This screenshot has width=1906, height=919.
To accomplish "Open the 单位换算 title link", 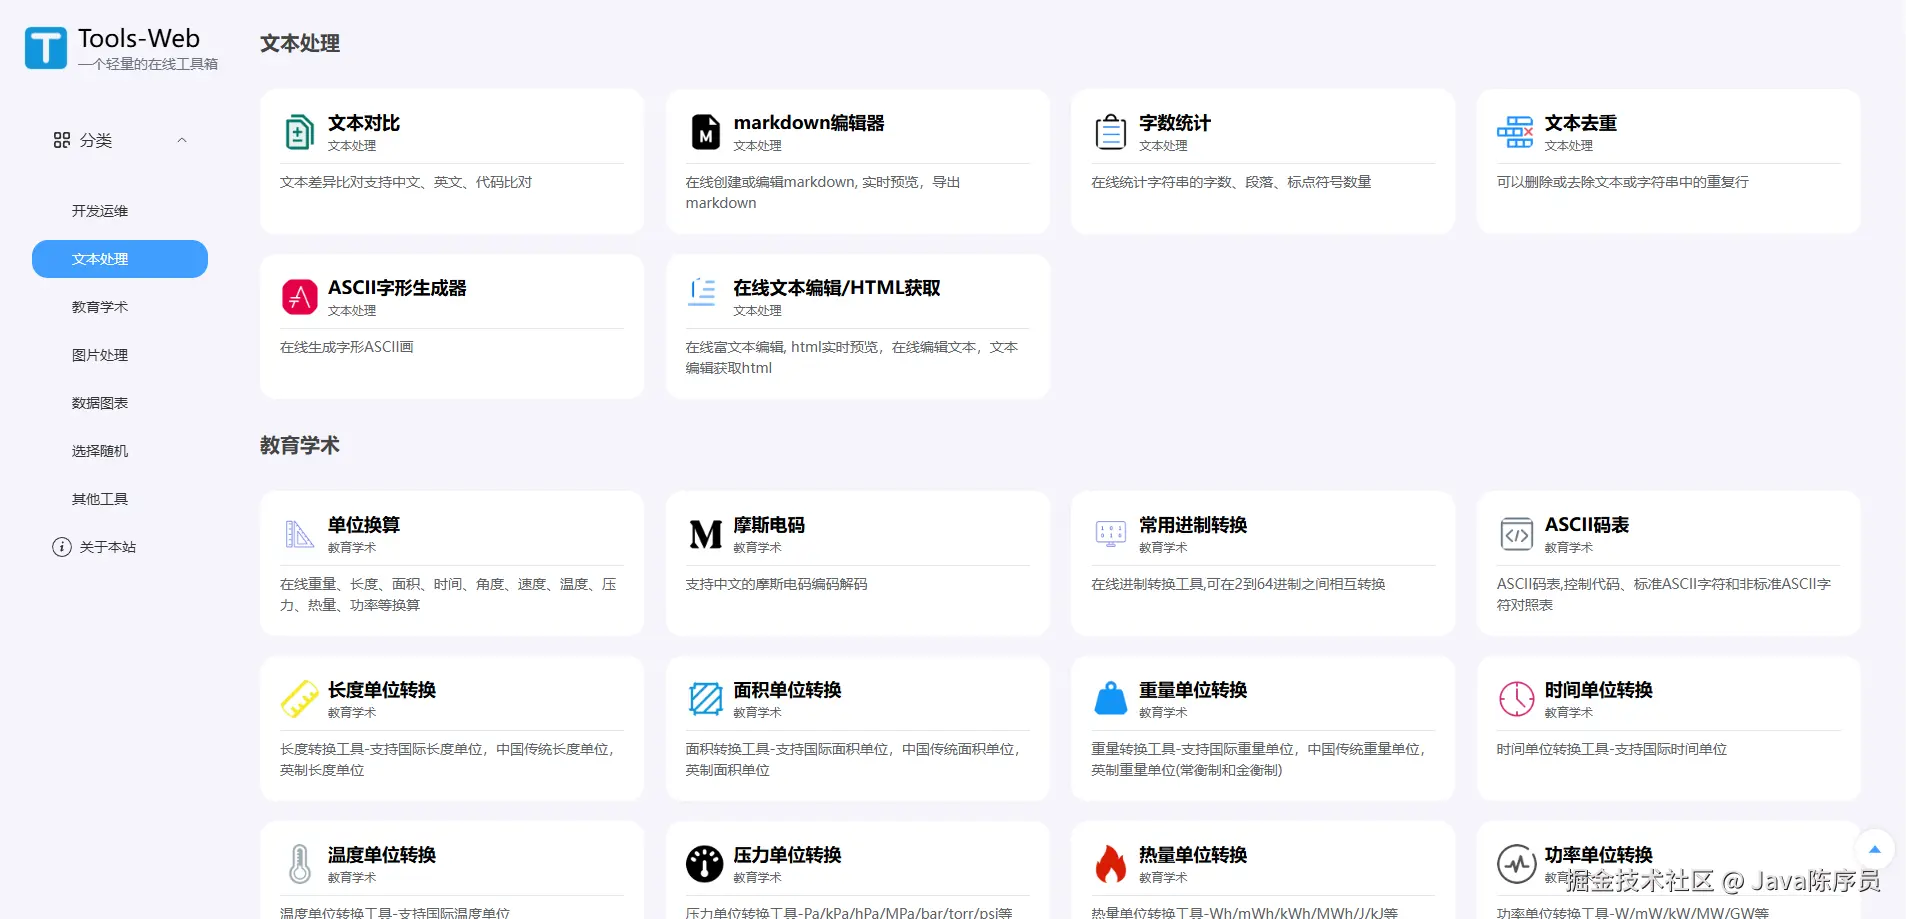I will tap(364, 525).
